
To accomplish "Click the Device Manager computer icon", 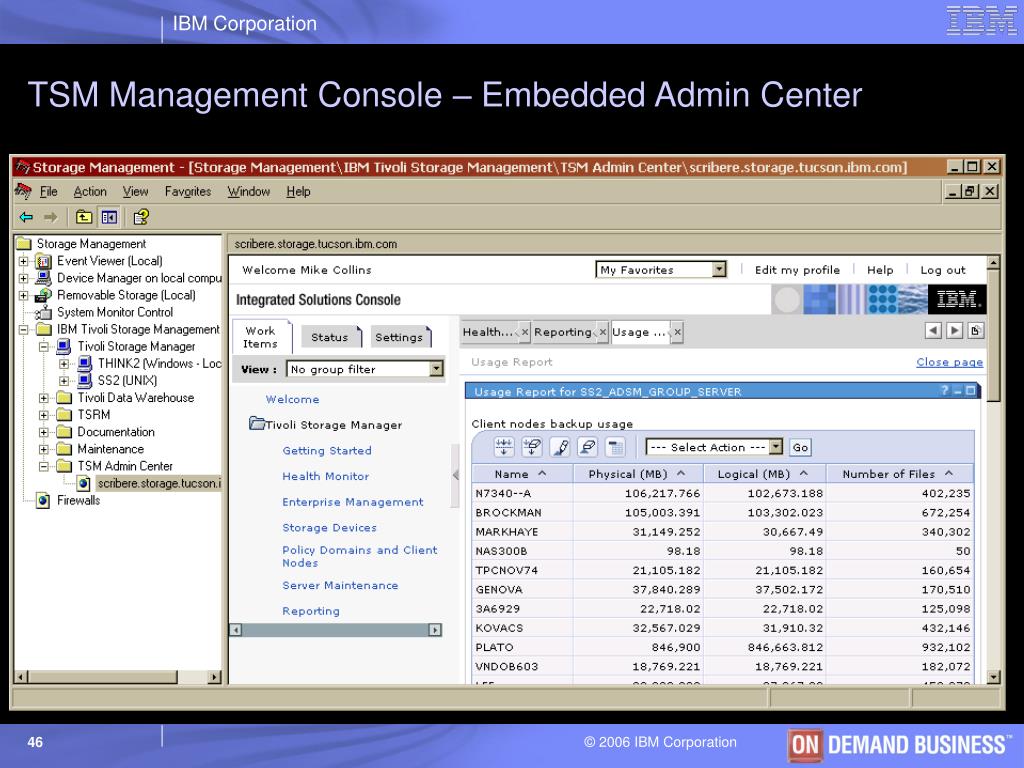I will [43, 278].
